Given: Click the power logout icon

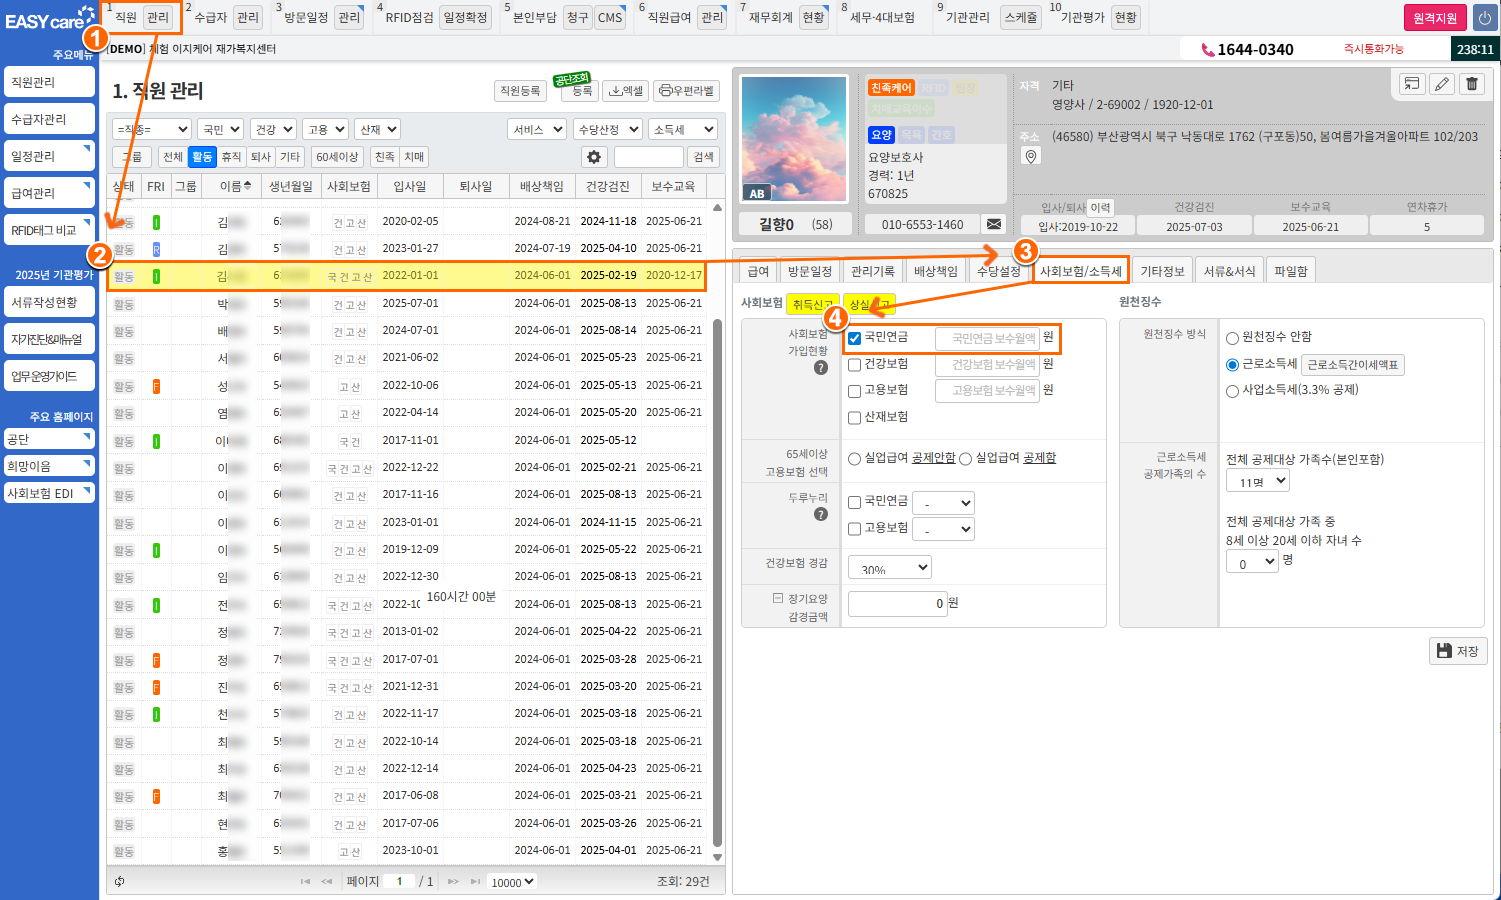Looking at the screenshot, I should coord(1484,18).
